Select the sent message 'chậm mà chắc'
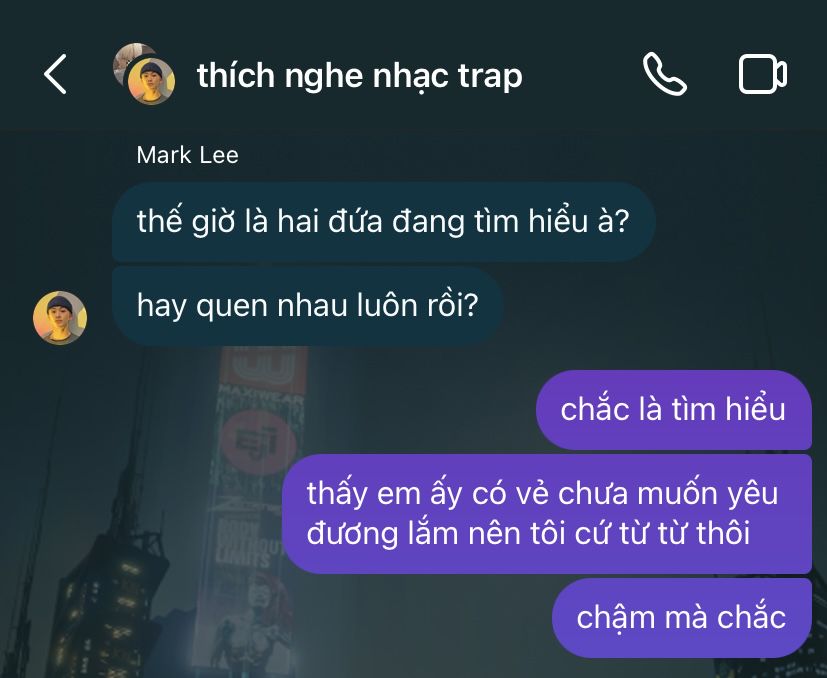Viewport: 827px width, 678px height. [681, 617]
